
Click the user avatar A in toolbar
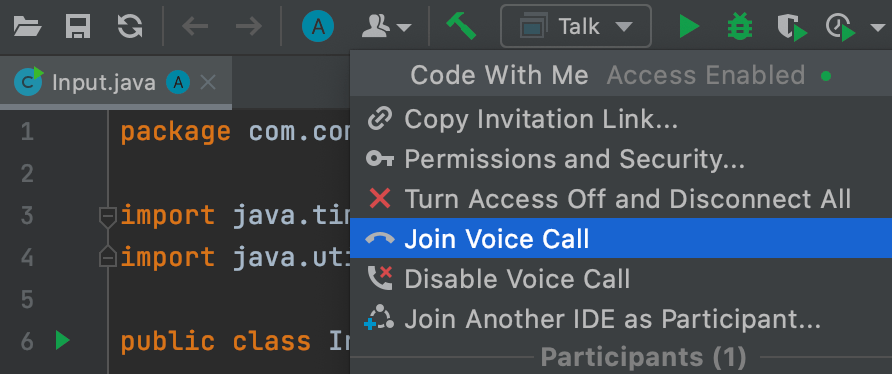pos(318,27)
